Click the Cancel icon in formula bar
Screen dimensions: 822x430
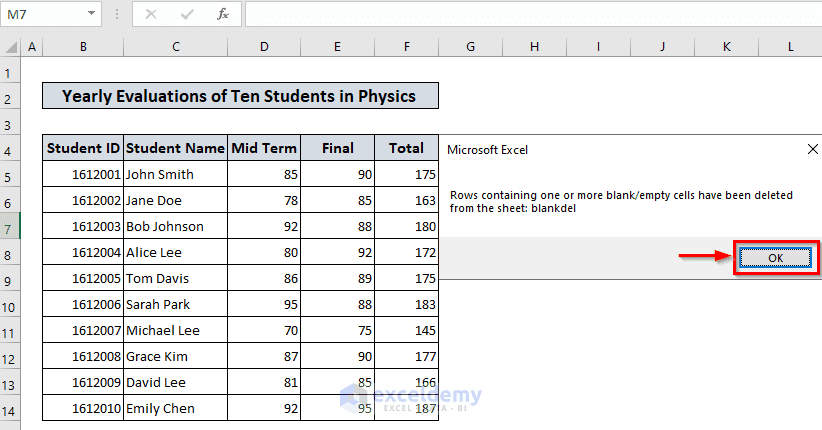point(150,14)
